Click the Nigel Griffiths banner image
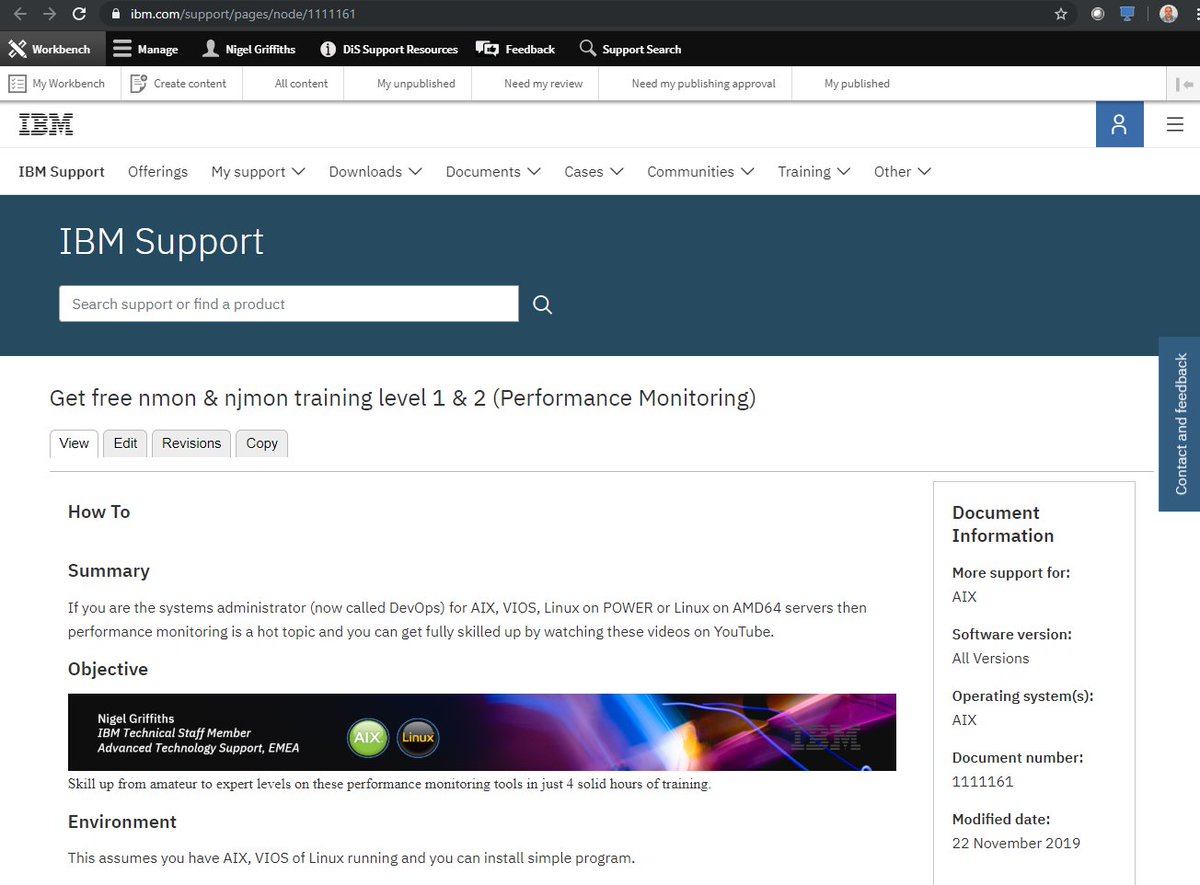Screen dimensions: 1200x885 click(482, 732)
